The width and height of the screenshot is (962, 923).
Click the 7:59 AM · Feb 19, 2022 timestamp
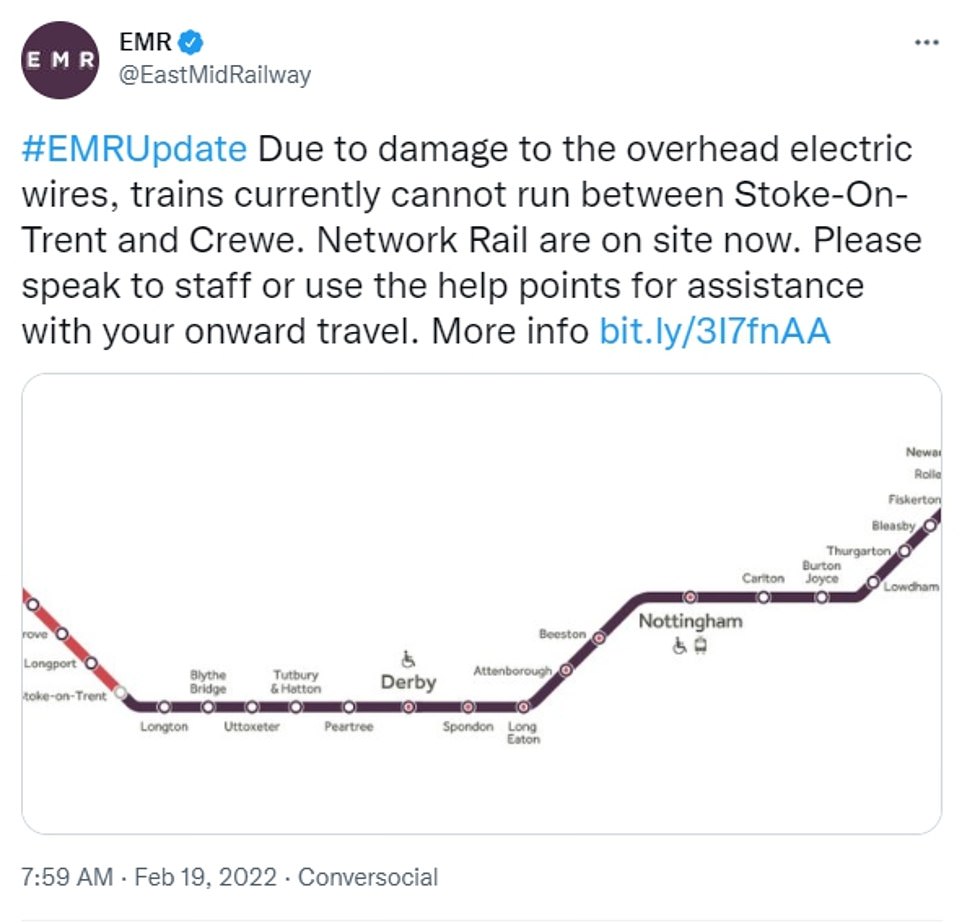click(148, 877)
